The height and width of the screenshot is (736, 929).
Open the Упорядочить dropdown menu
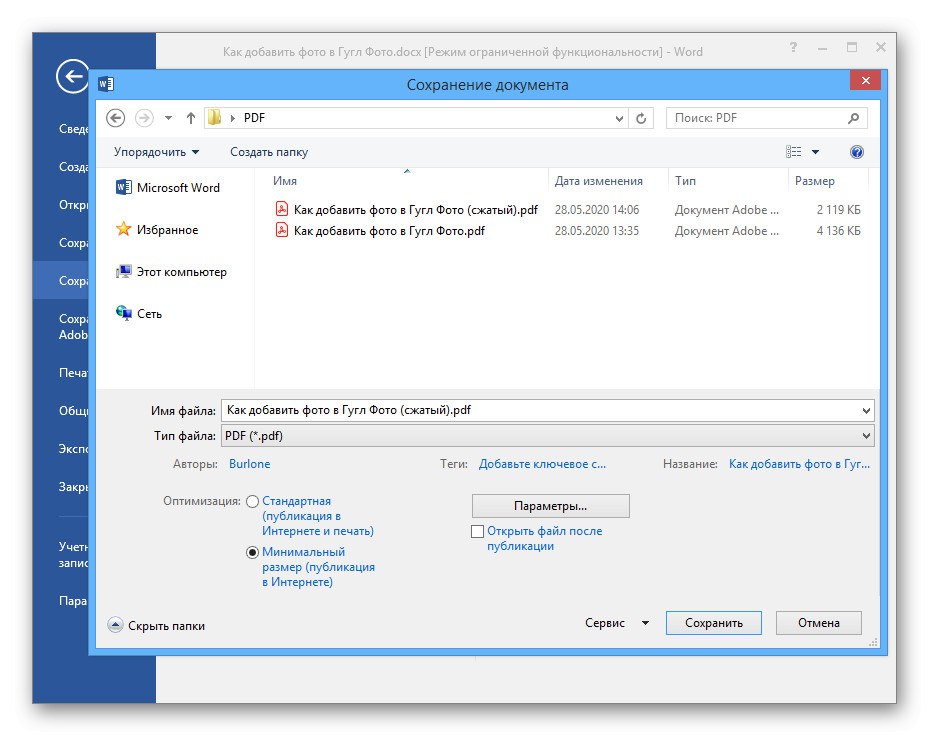point(156,152)
